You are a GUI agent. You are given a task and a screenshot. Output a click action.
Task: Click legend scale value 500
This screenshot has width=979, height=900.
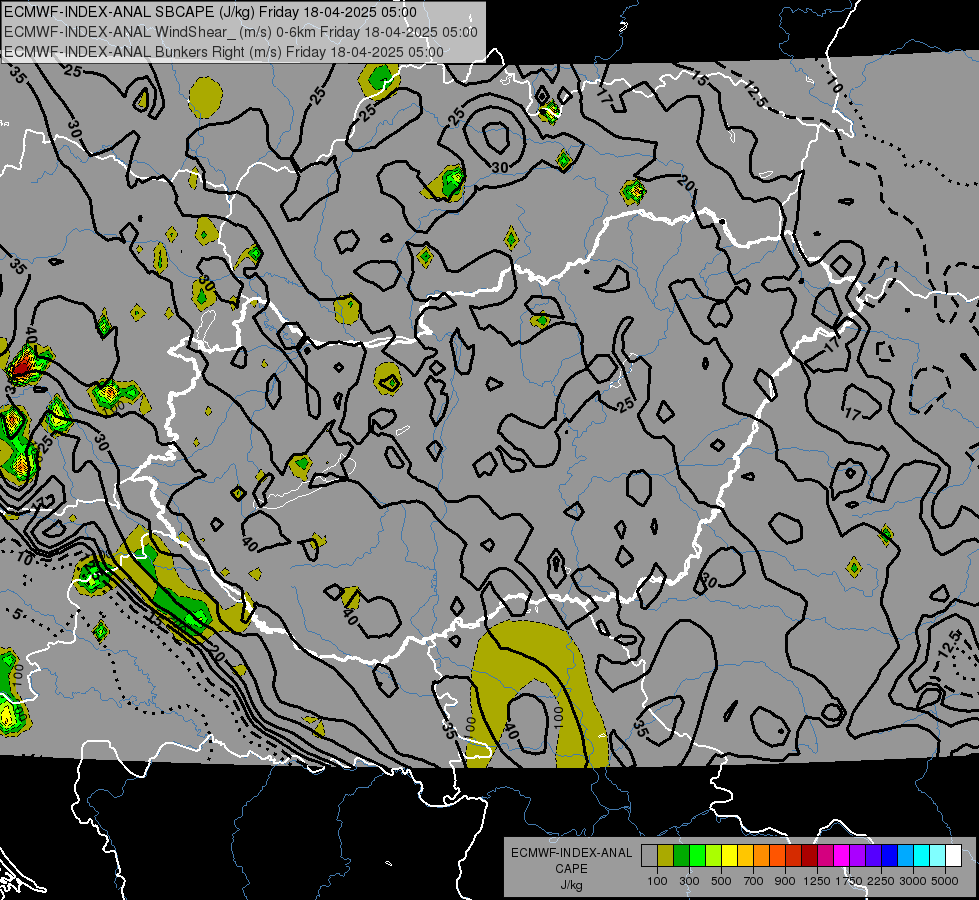click(721, 881)
